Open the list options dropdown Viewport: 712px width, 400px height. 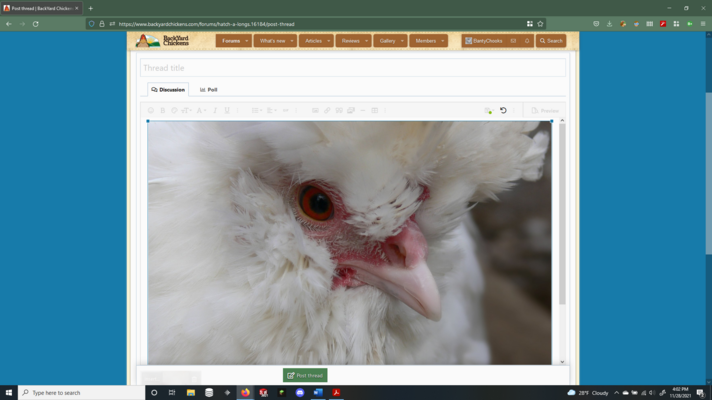257,110
